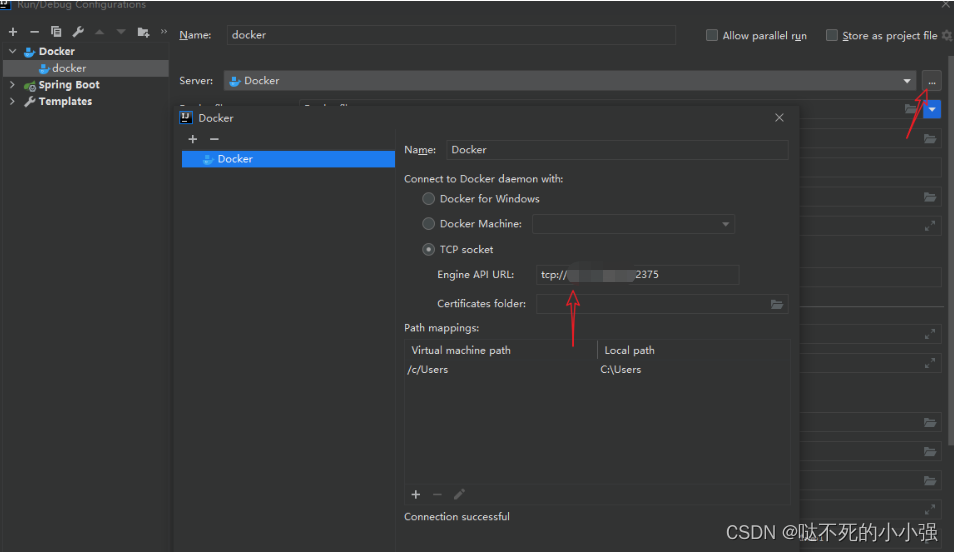Click the Engine API URL field

[x=637, y=275]
